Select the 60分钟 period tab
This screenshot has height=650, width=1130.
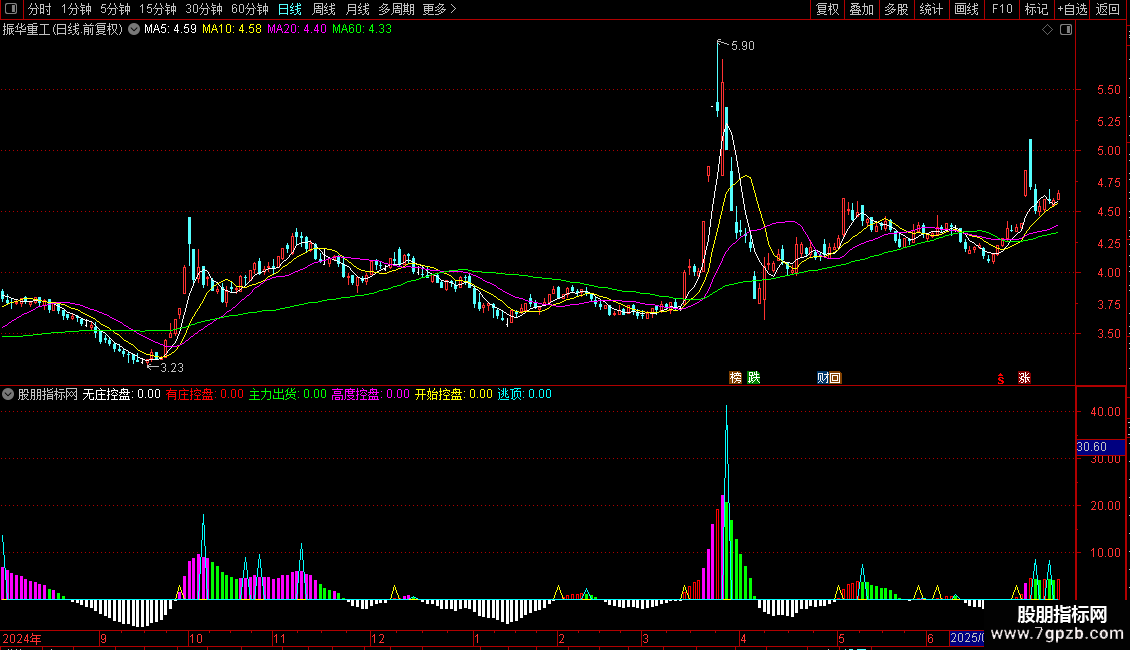(x=250, y=9)
